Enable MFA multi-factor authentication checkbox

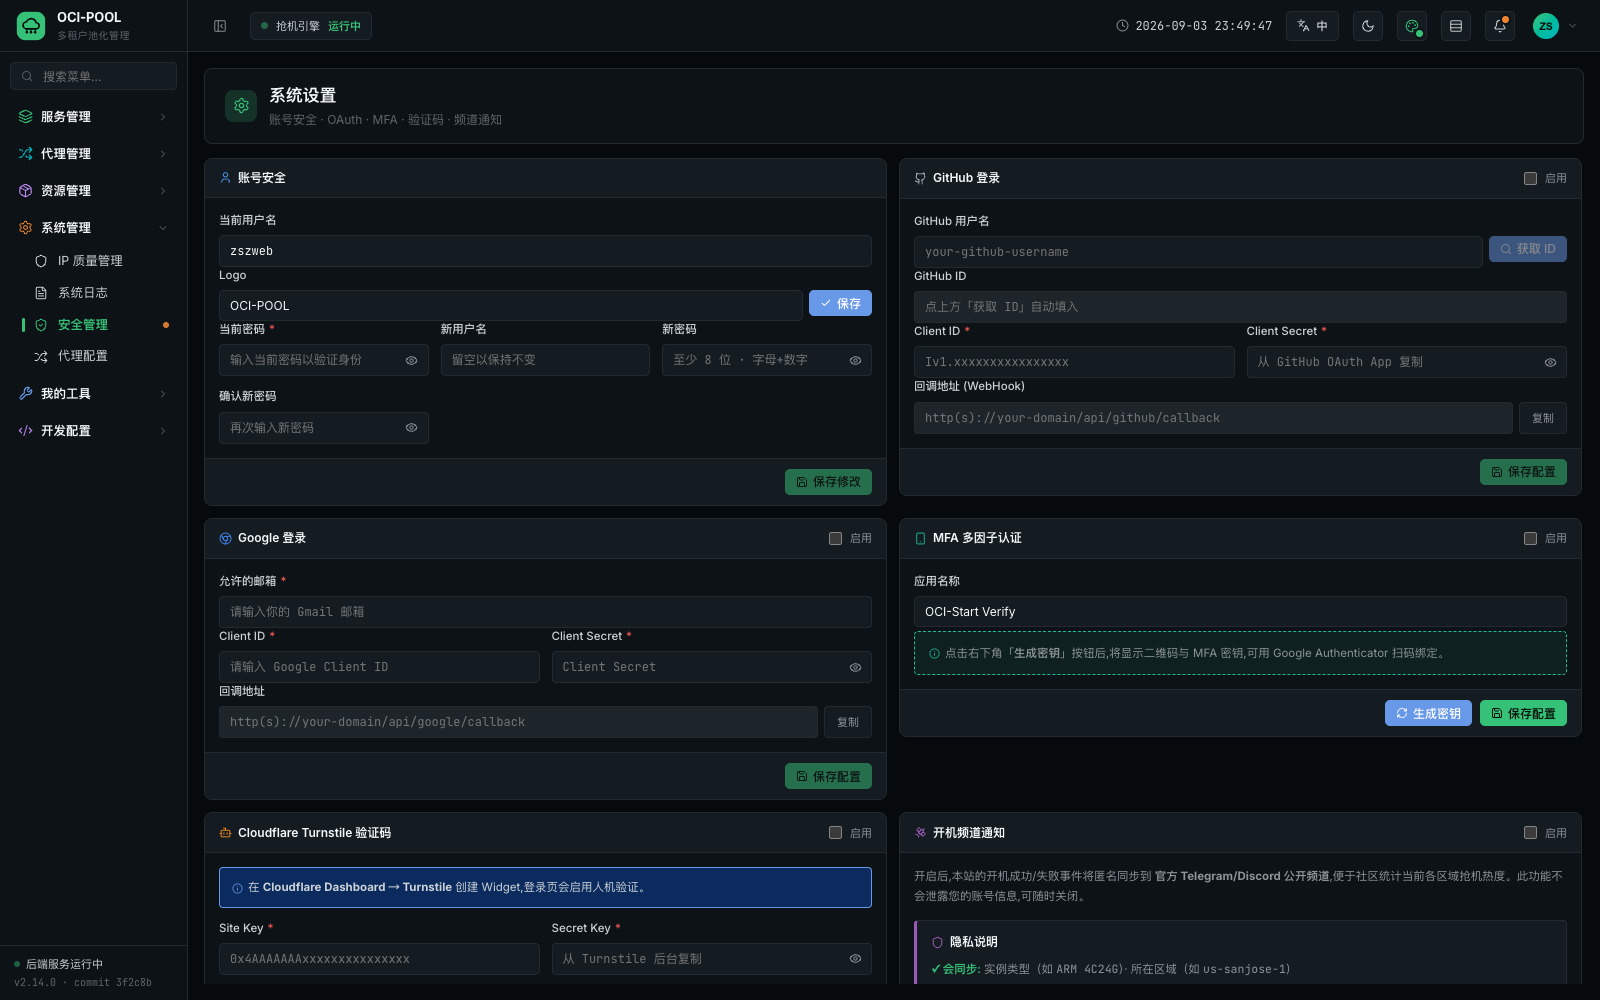[1530, 538]
